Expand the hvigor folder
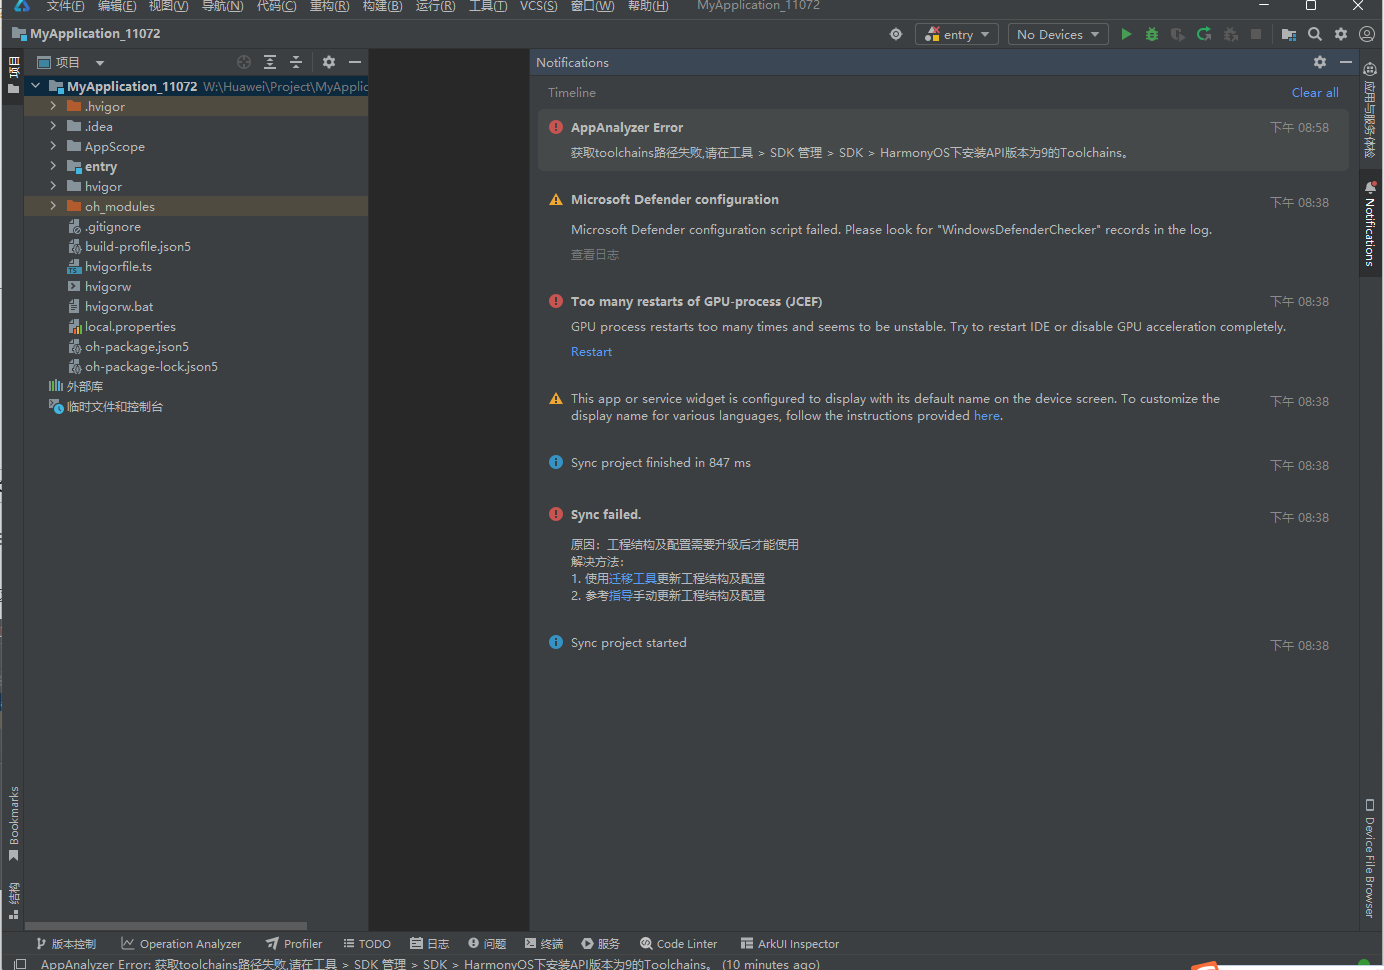Screen dimensions: 1384x970 (53, 186)
